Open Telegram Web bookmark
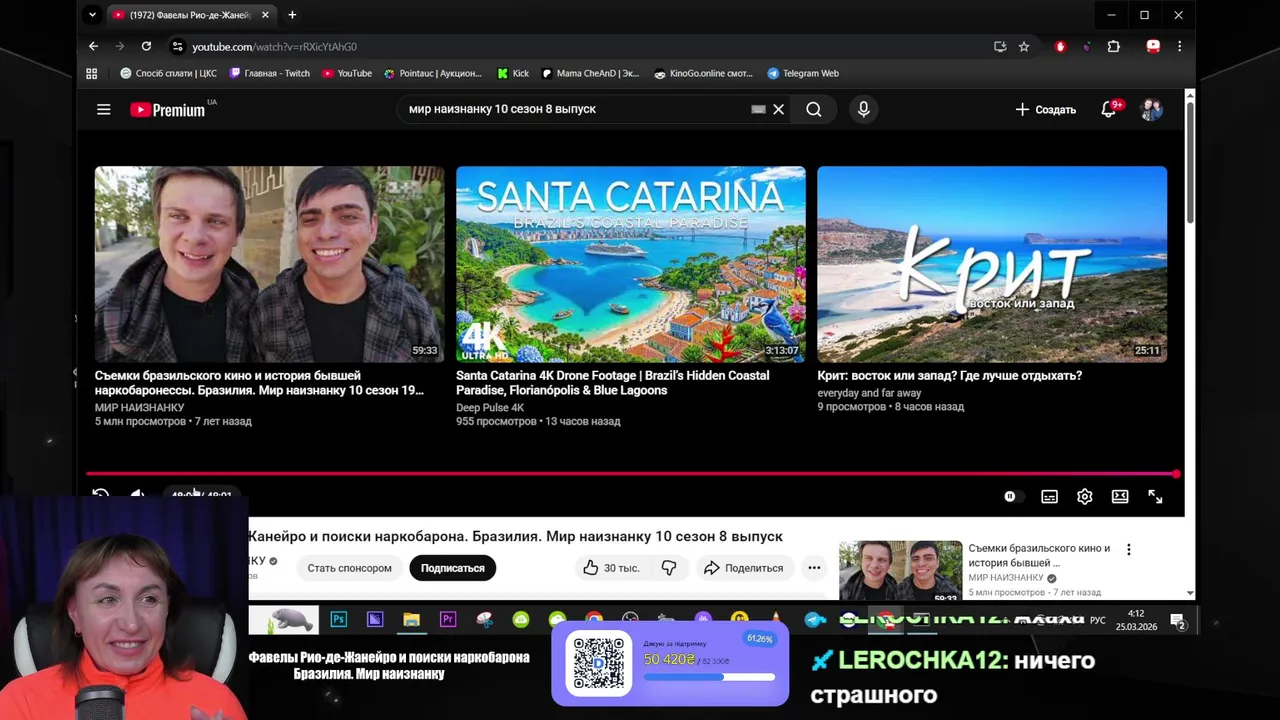Viewport: 1280px width, 720px height. (803, 73)
